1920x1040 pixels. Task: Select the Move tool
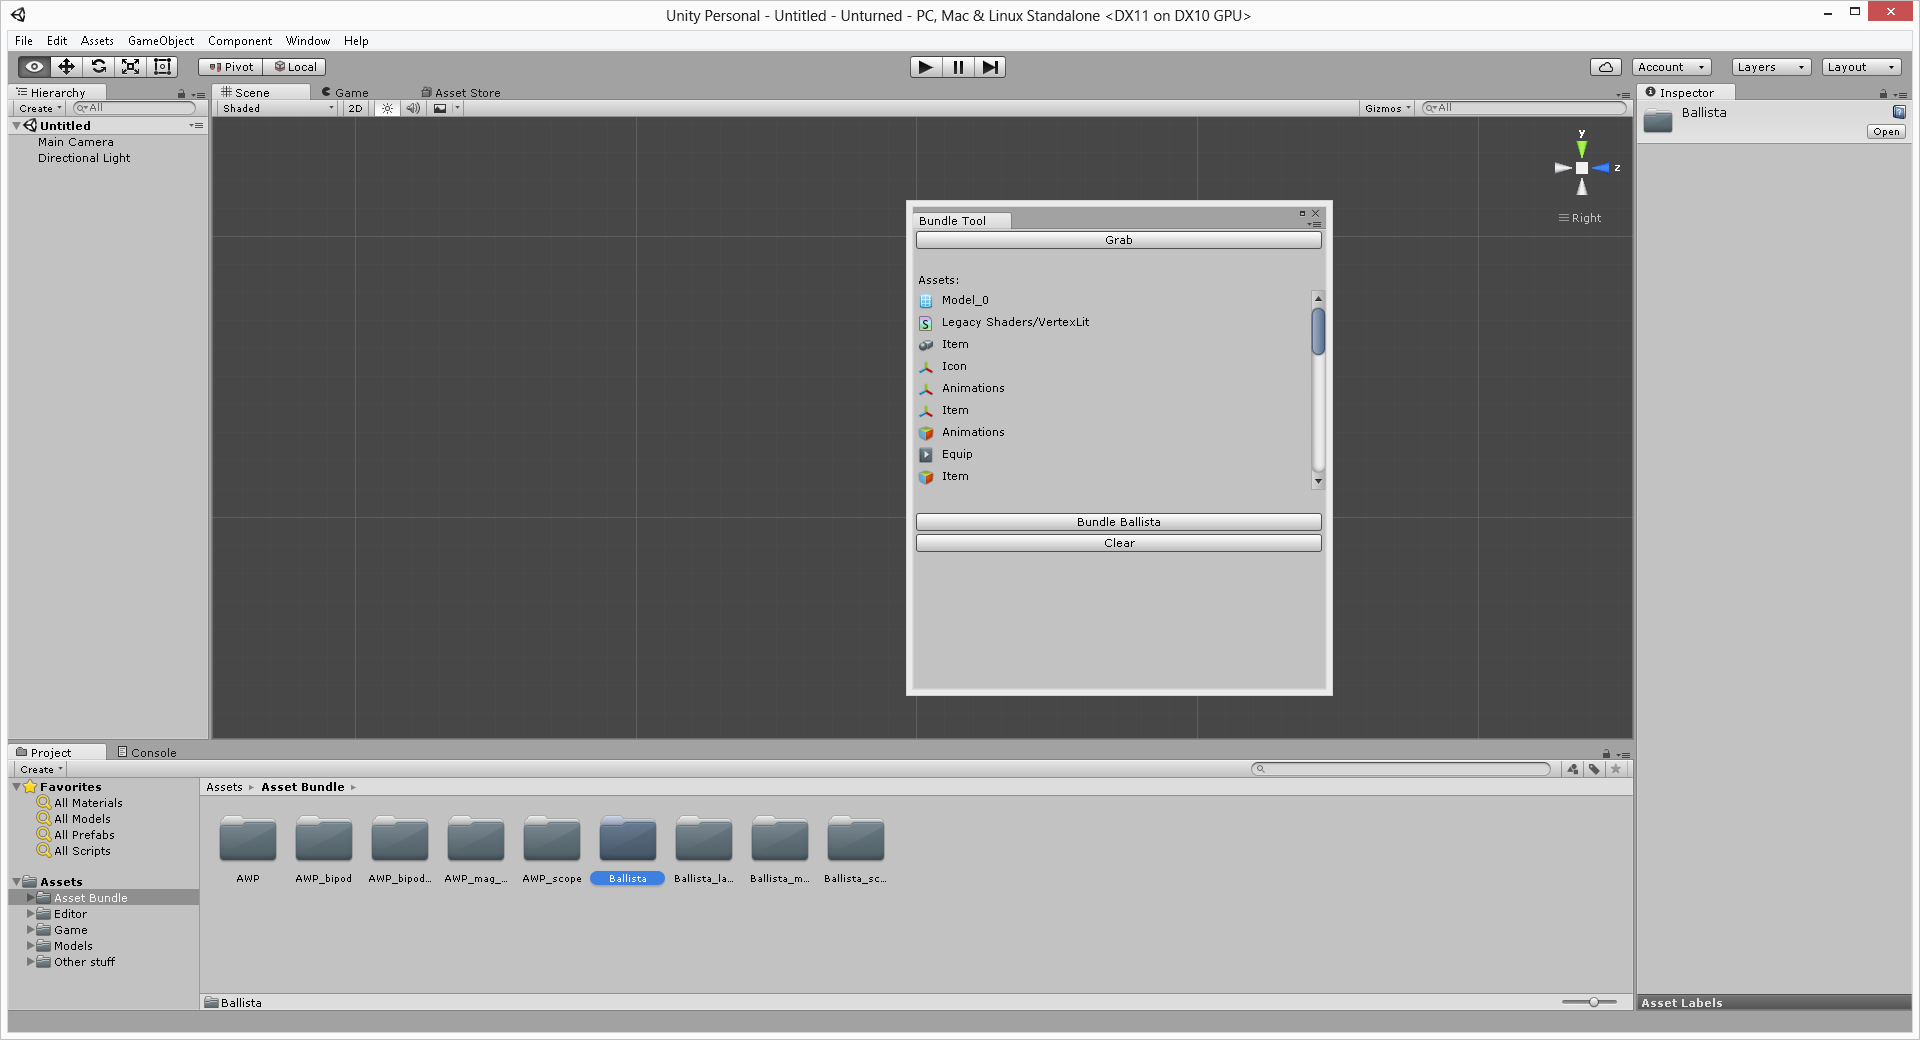(x=66, y=67)
